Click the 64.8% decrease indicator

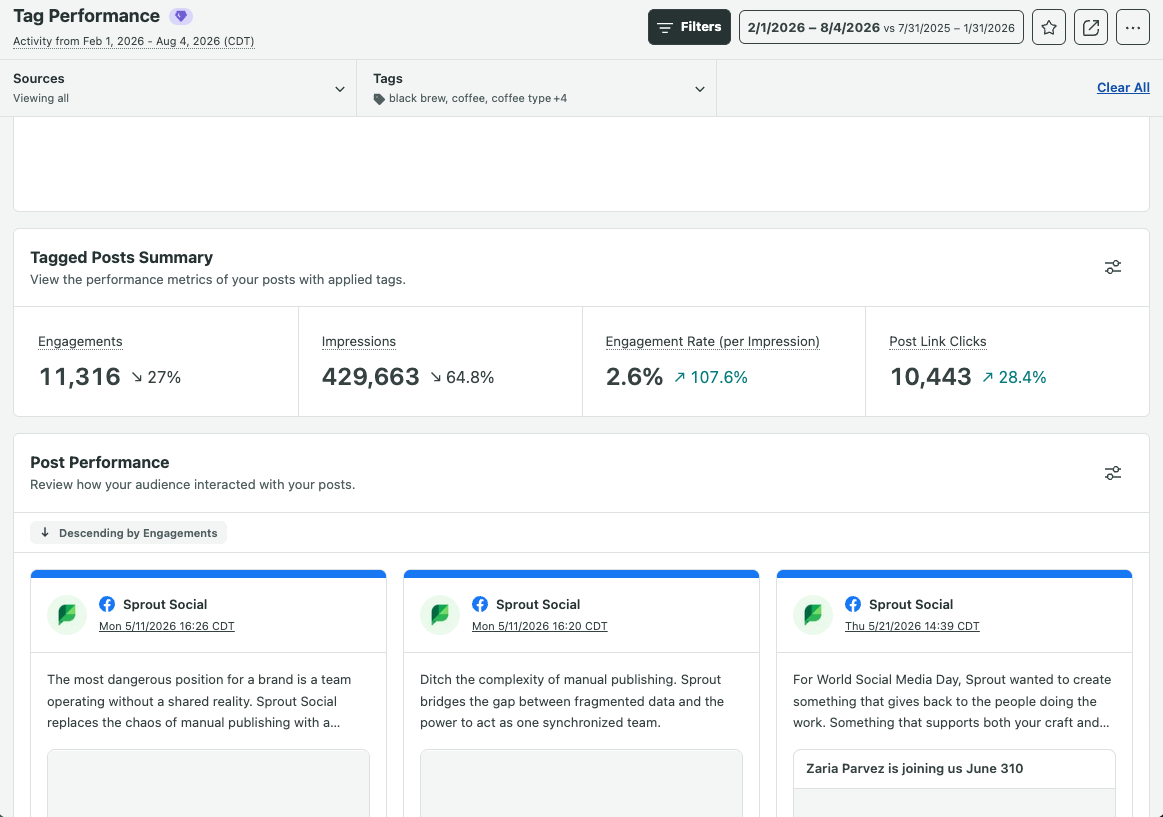tap(462, 377)
